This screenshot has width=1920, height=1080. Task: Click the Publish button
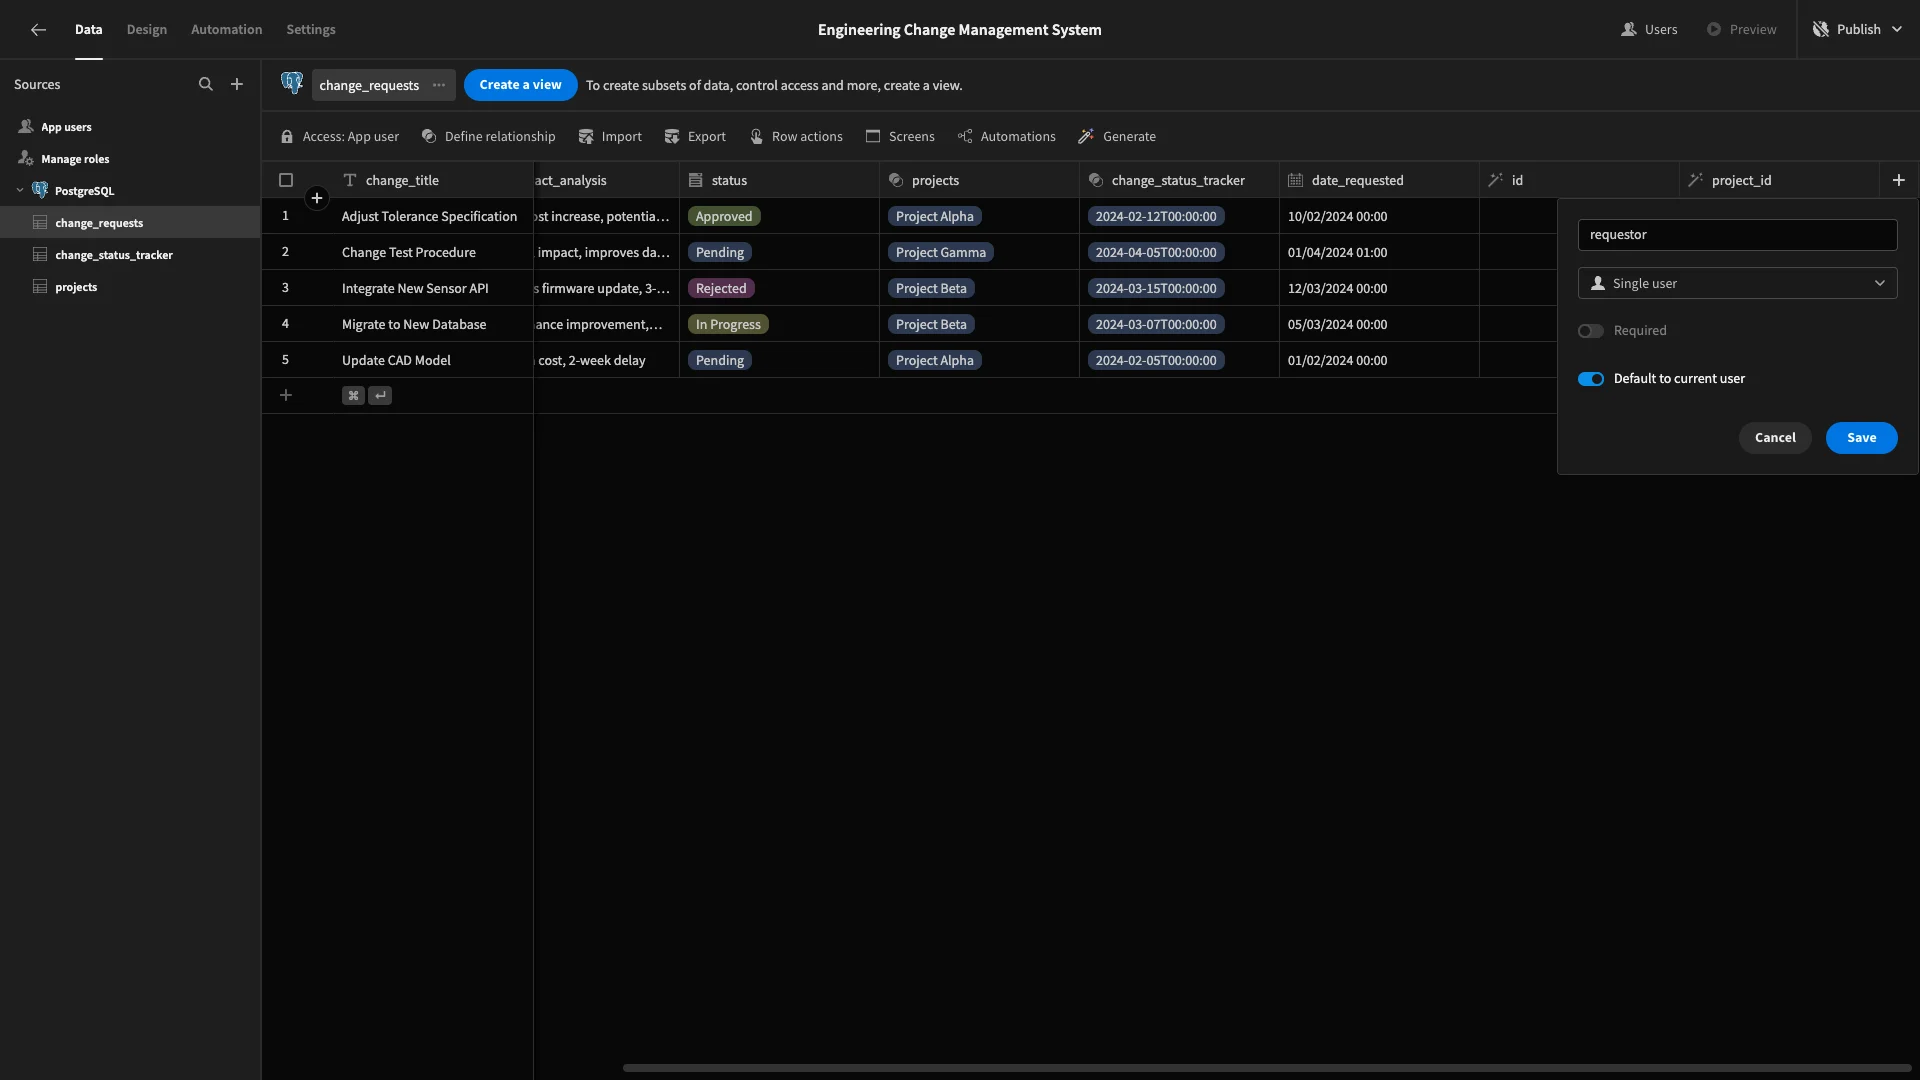1859,30
